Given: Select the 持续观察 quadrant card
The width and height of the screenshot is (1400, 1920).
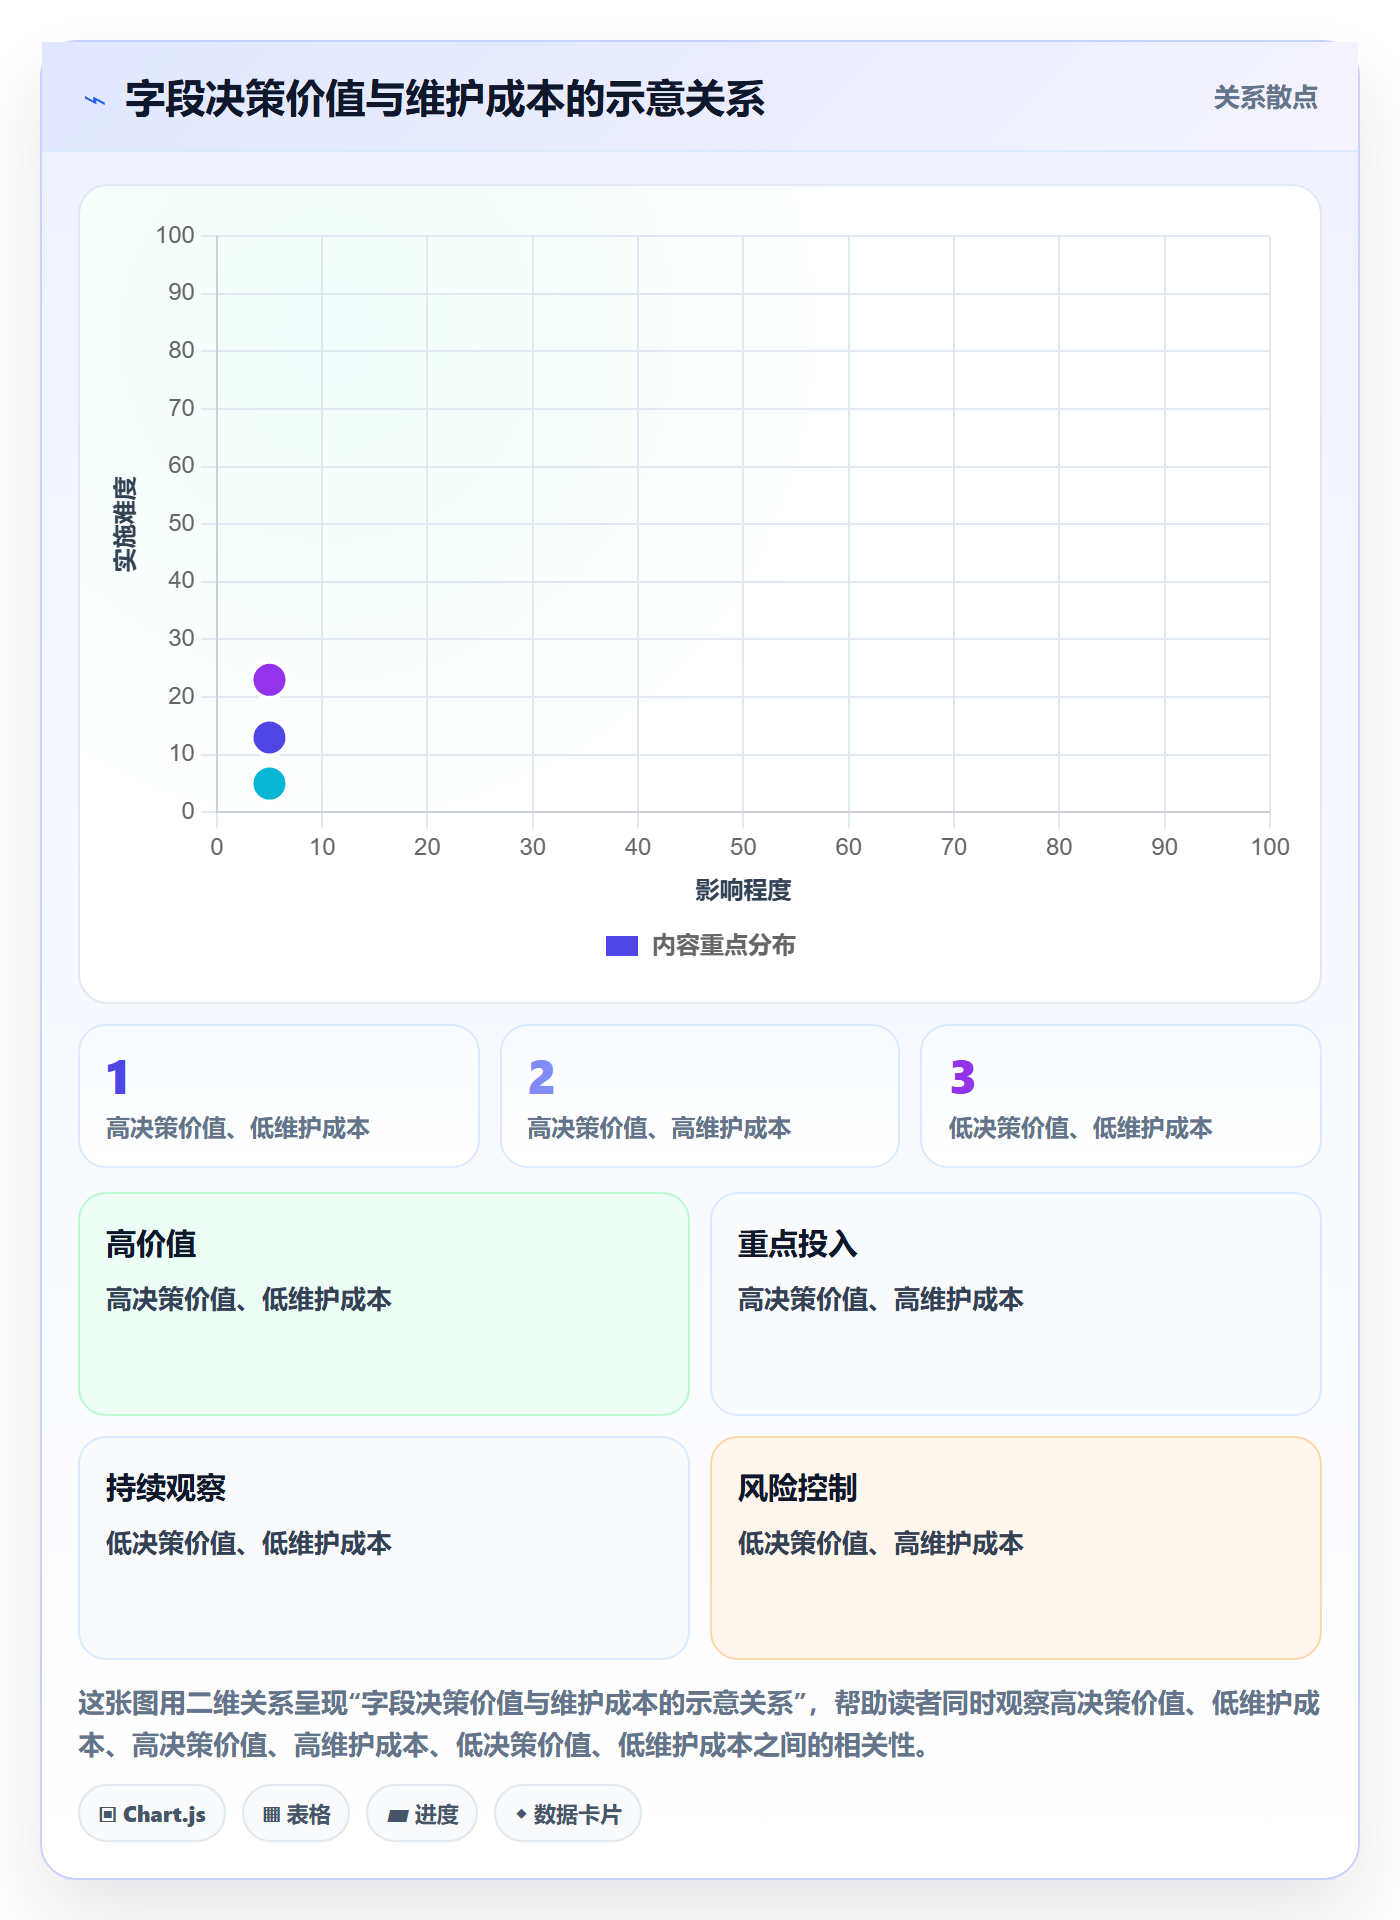Looking at the screenshot, I should point(384,1548).
